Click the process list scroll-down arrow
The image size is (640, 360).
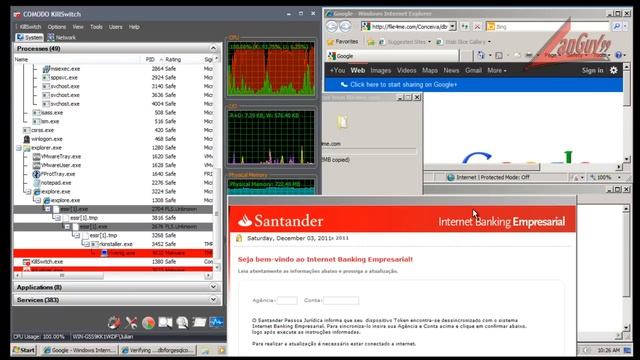click(216, 267)
